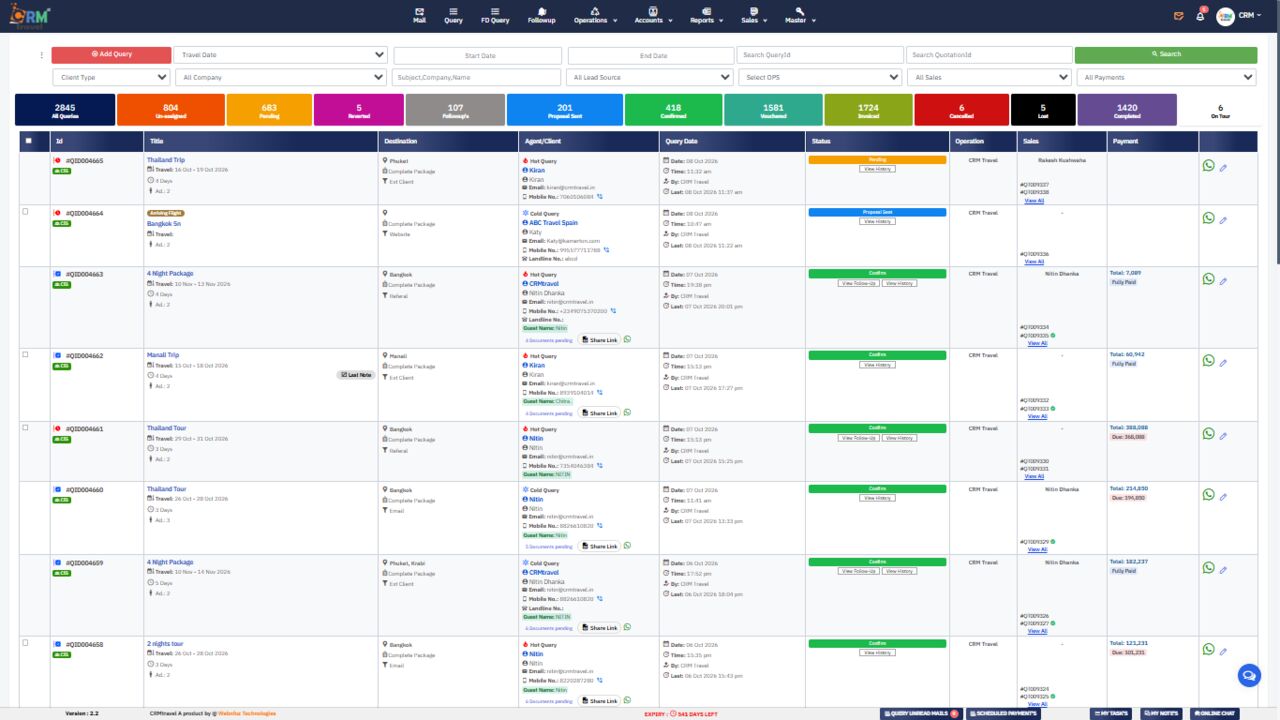Expand the All Company dropdown
1280x720 pixels.
tap(280, 77)
